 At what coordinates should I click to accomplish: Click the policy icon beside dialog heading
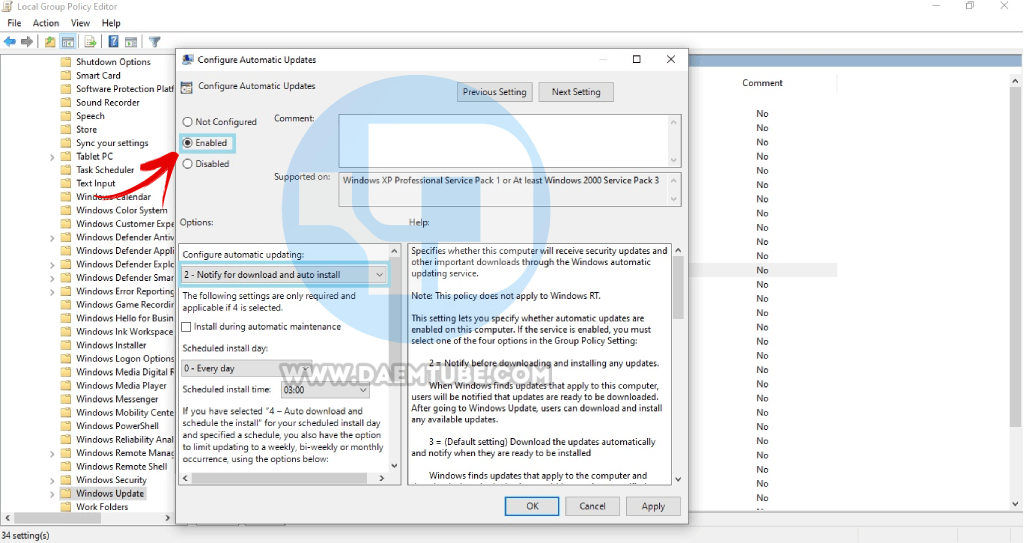pos(187,86)
